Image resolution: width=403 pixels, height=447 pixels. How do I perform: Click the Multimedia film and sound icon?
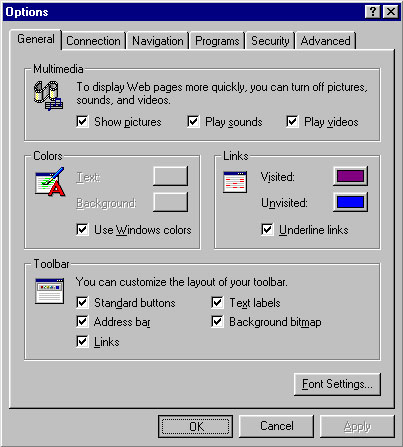pos(48,95)
